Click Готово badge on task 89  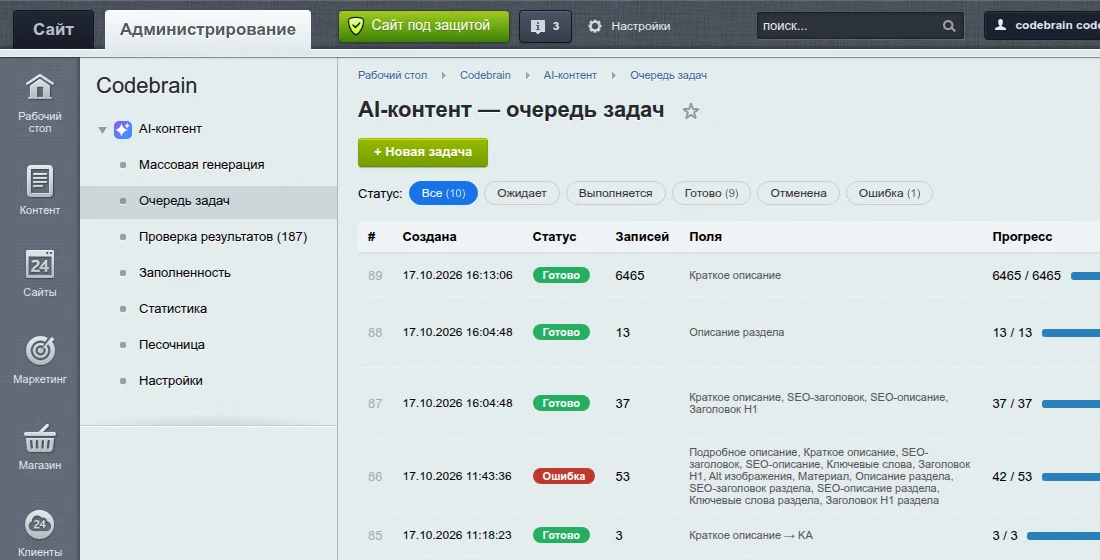[561, 275]
